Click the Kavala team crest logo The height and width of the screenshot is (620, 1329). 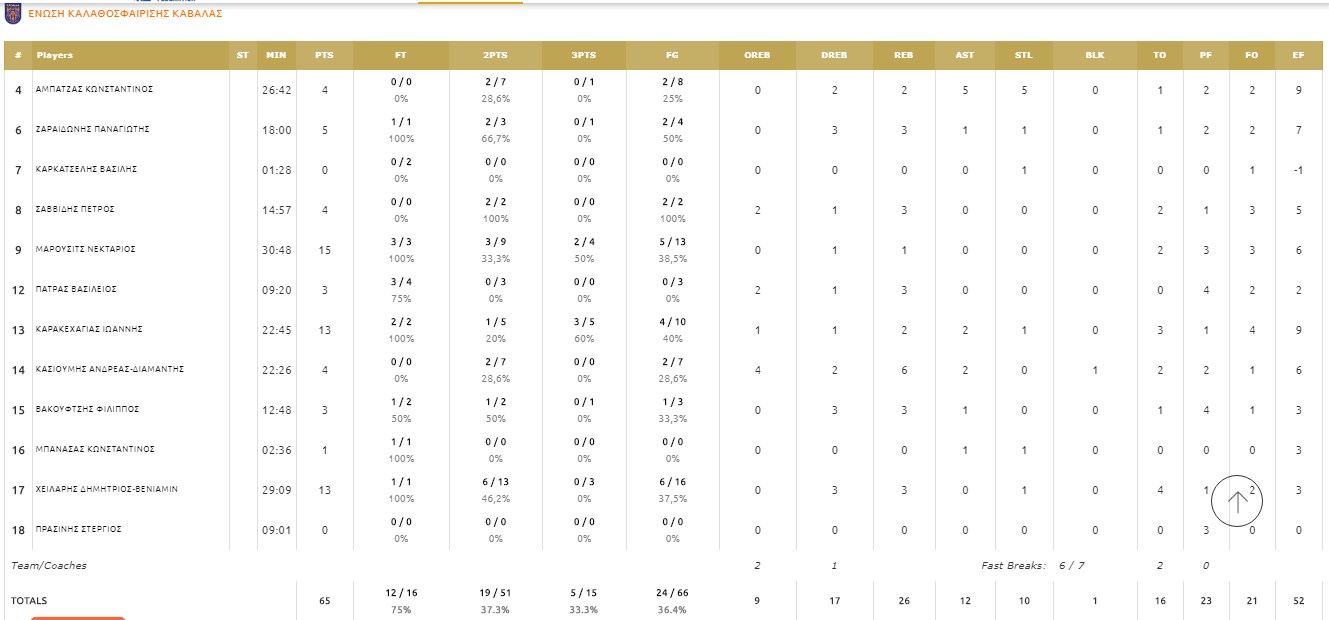click(x=13, y=14)
